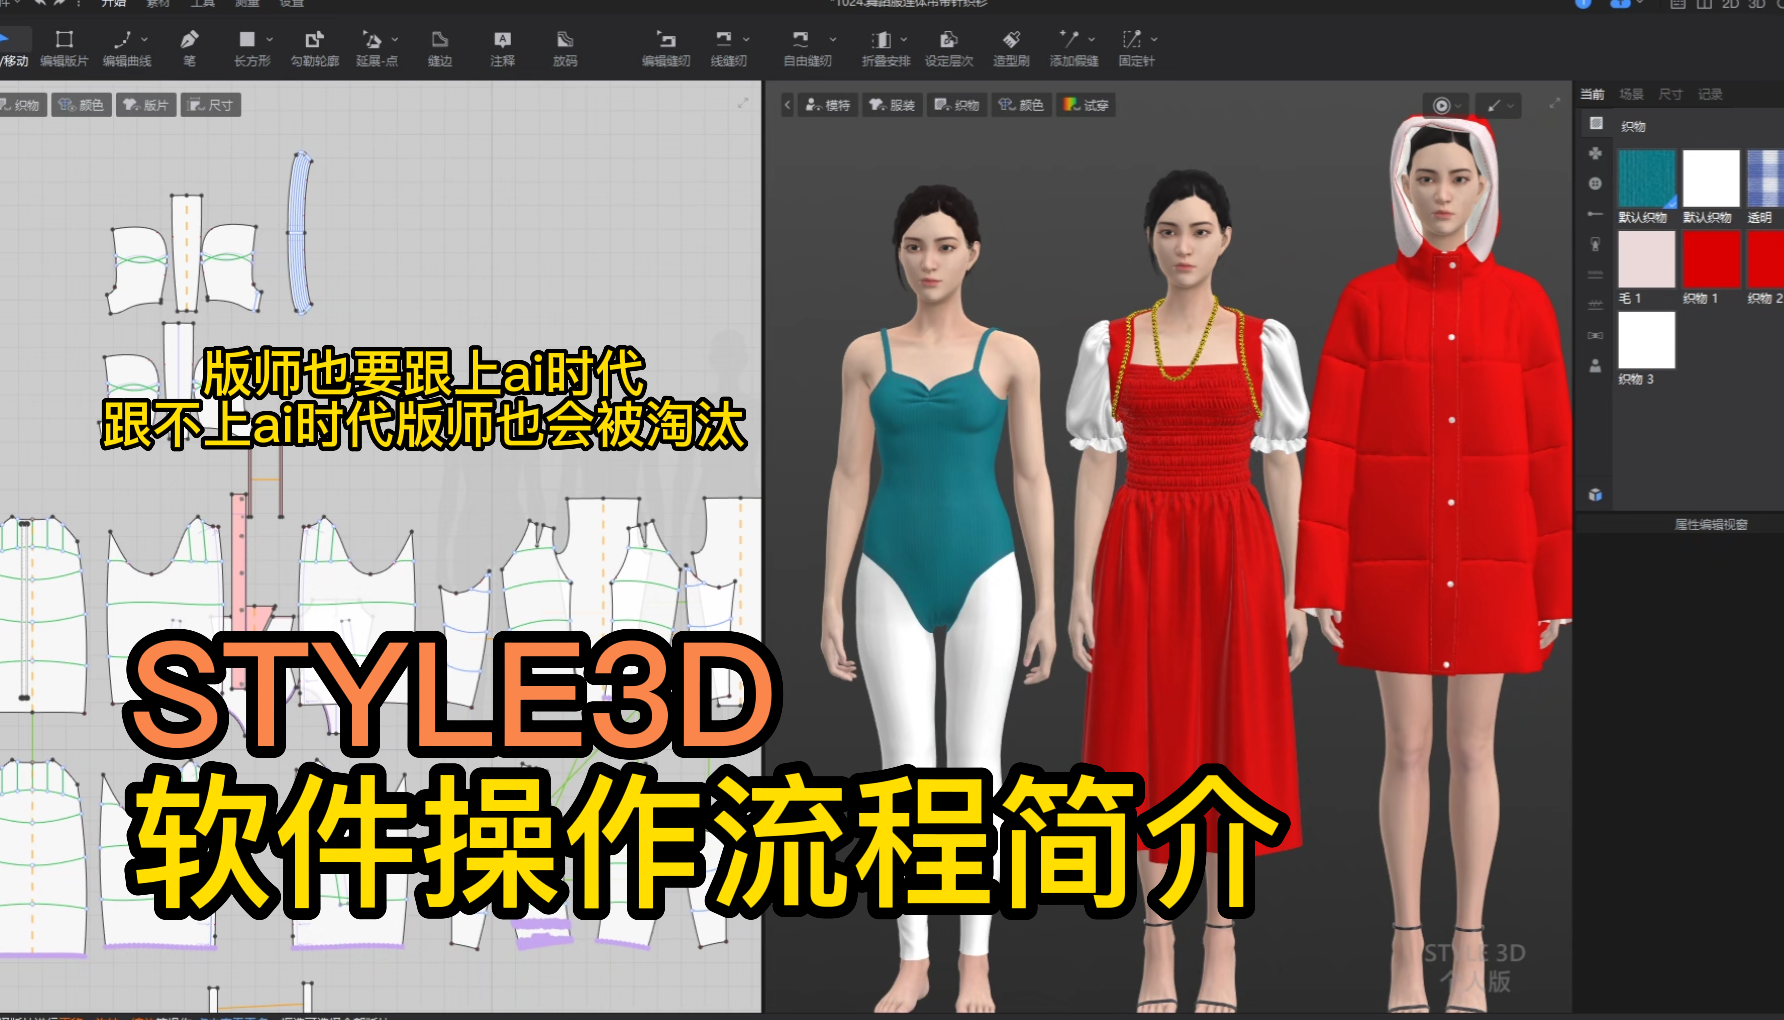Select the 编辑缝纫 edit sewing tool

tap(666, 48)
